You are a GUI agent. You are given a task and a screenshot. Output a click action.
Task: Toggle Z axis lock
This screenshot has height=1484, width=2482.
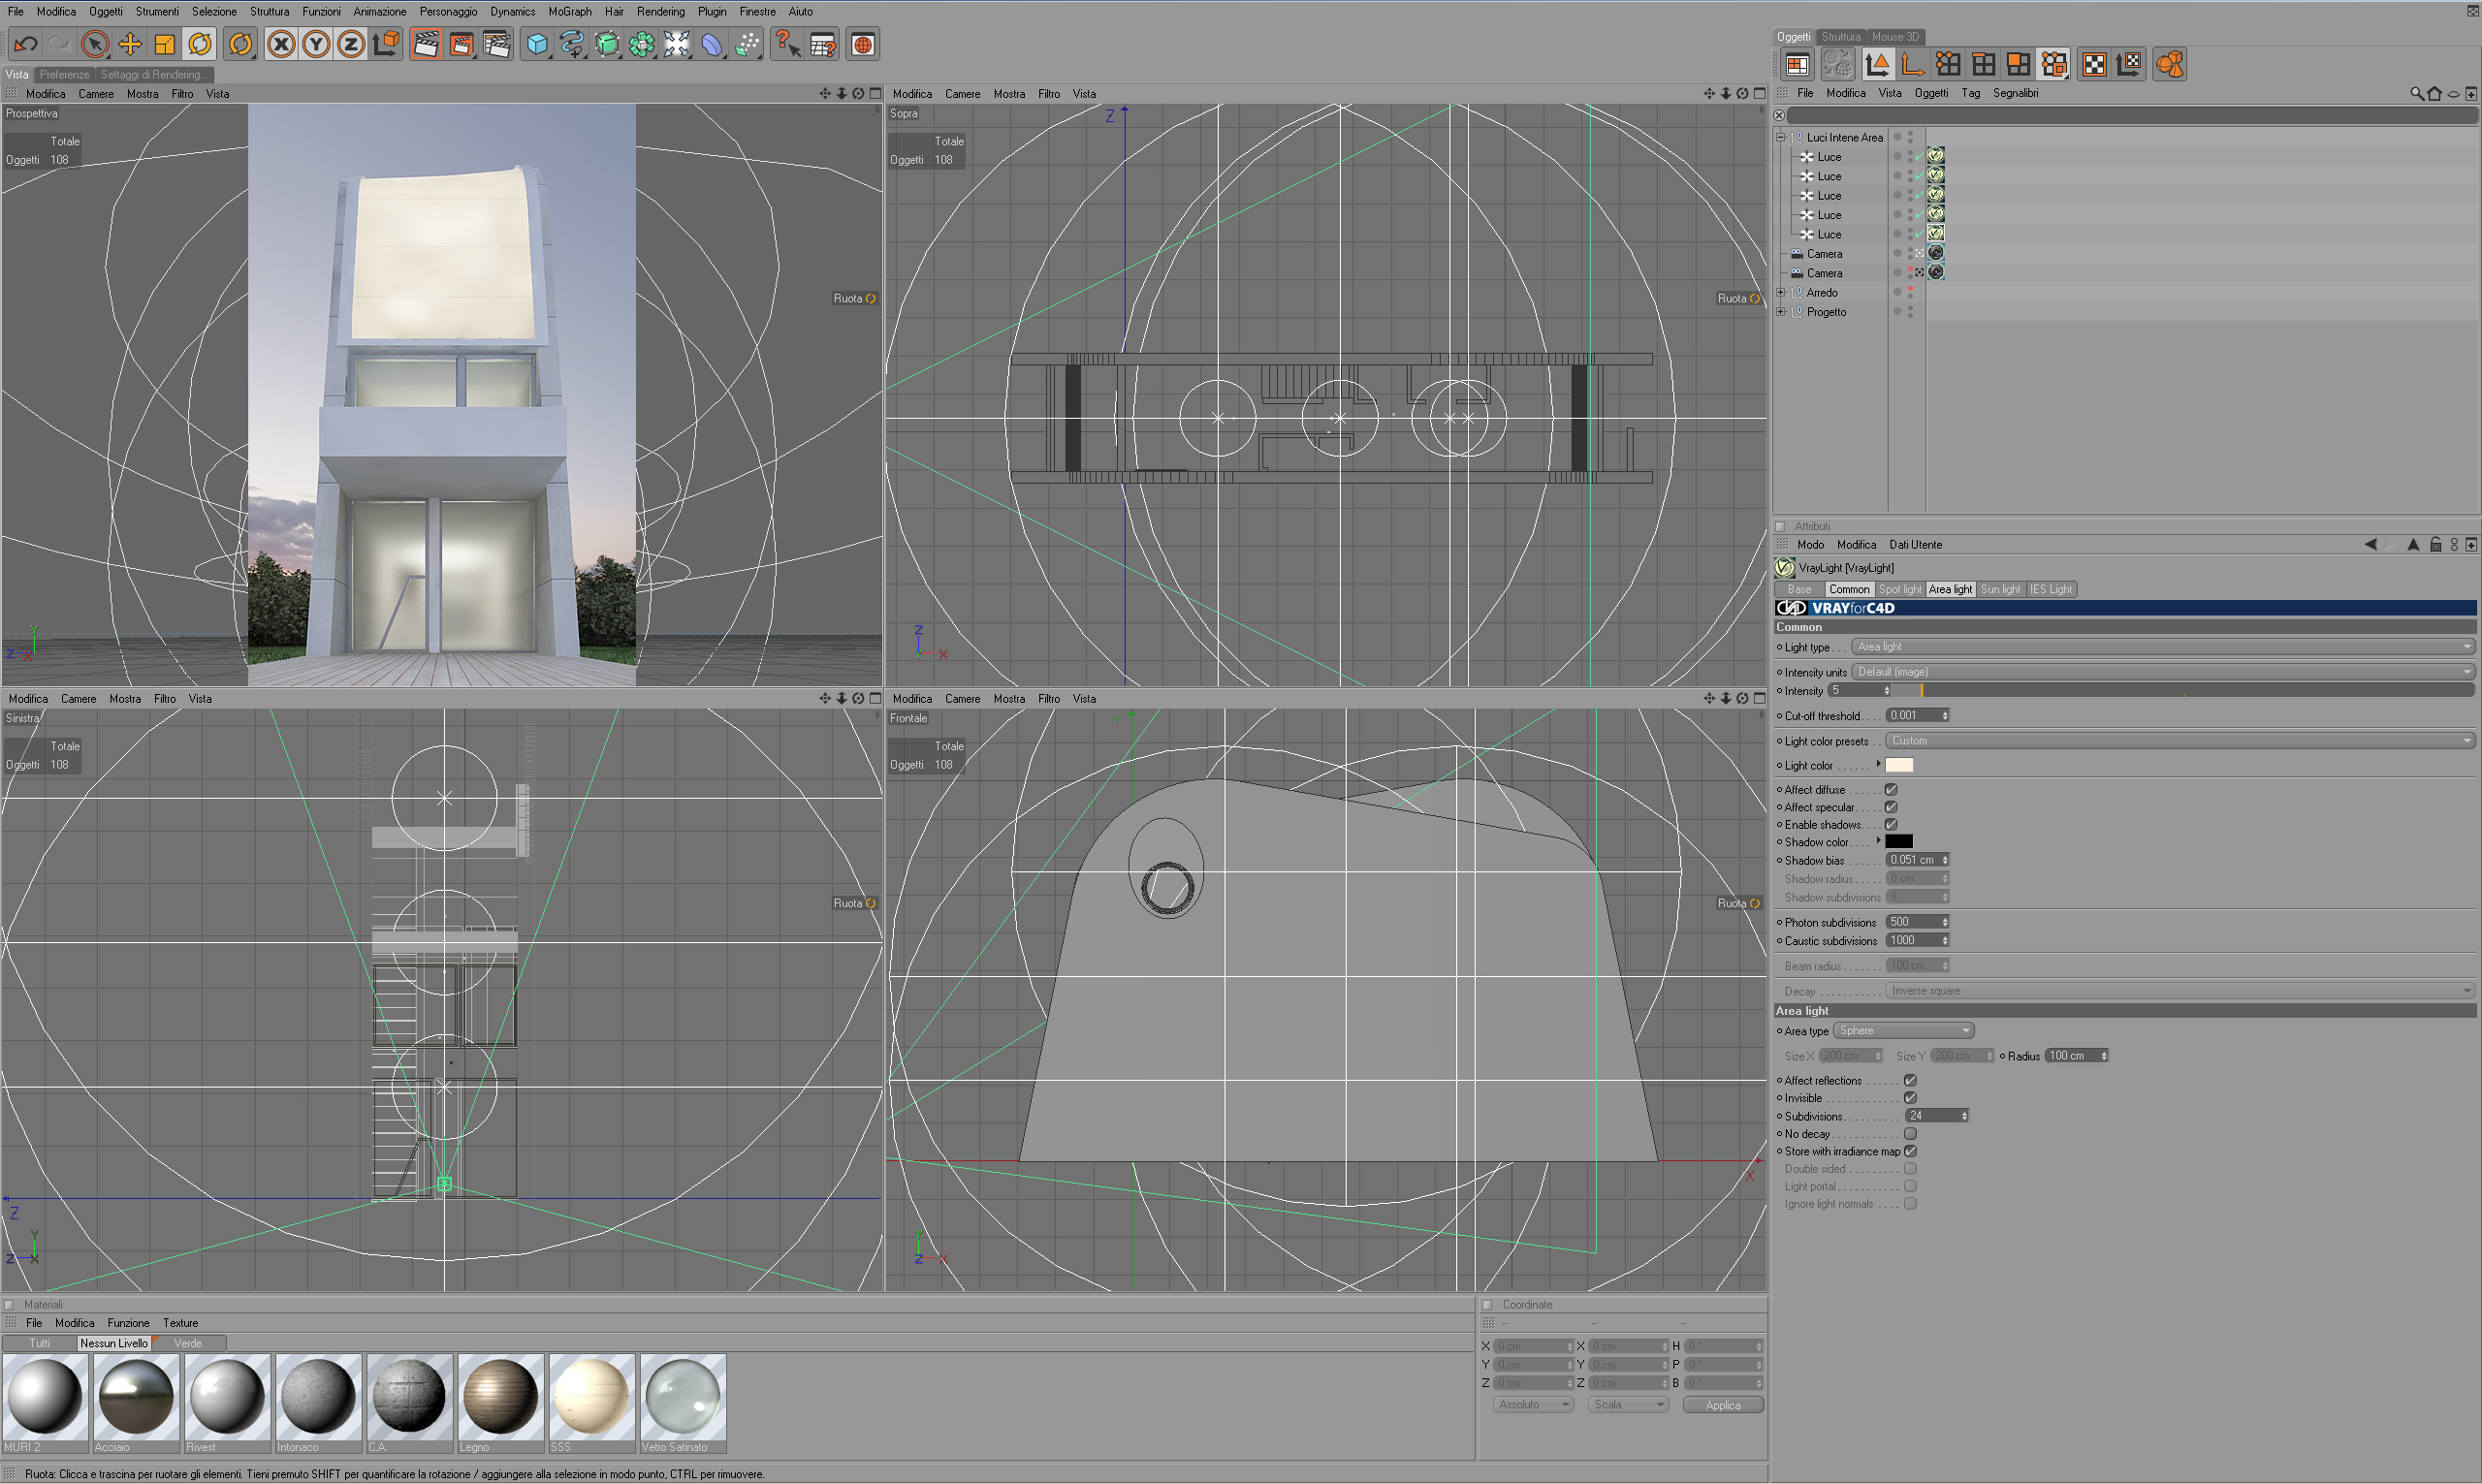pyautogui.click(x=351, y=44)
